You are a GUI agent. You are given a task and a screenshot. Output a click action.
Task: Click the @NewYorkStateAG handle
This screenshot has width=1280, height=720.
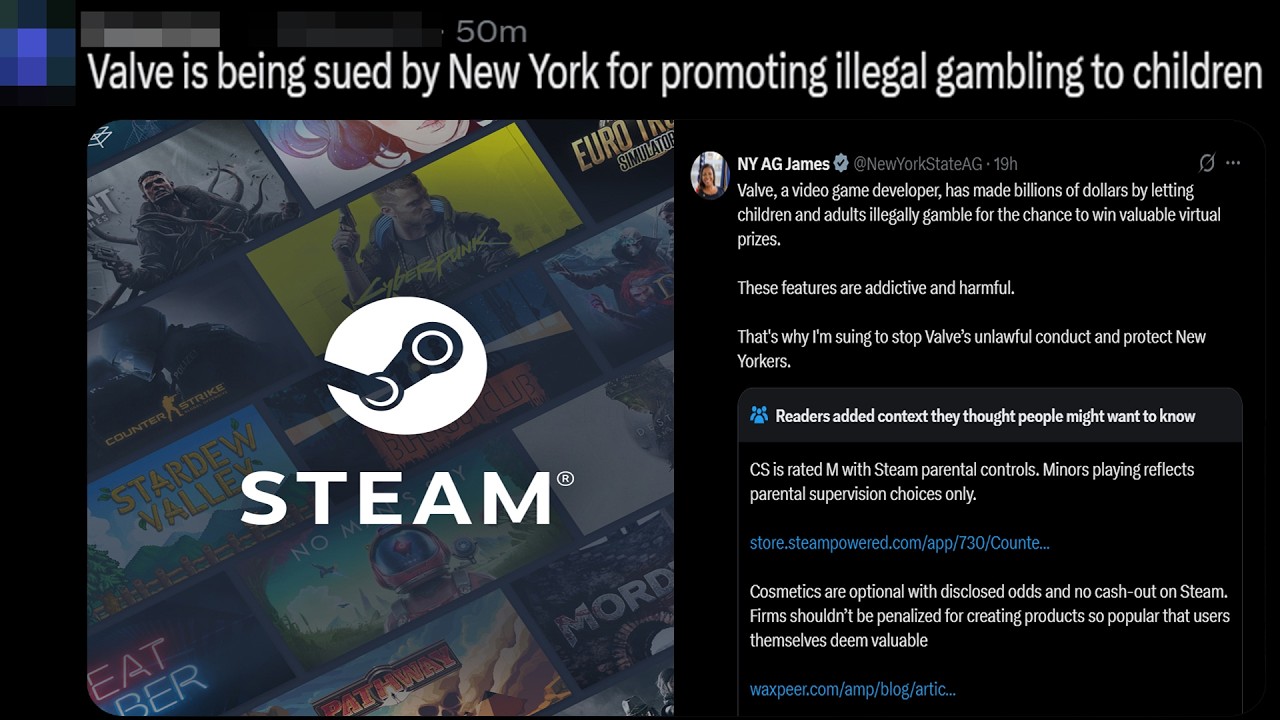pos(917,164)
